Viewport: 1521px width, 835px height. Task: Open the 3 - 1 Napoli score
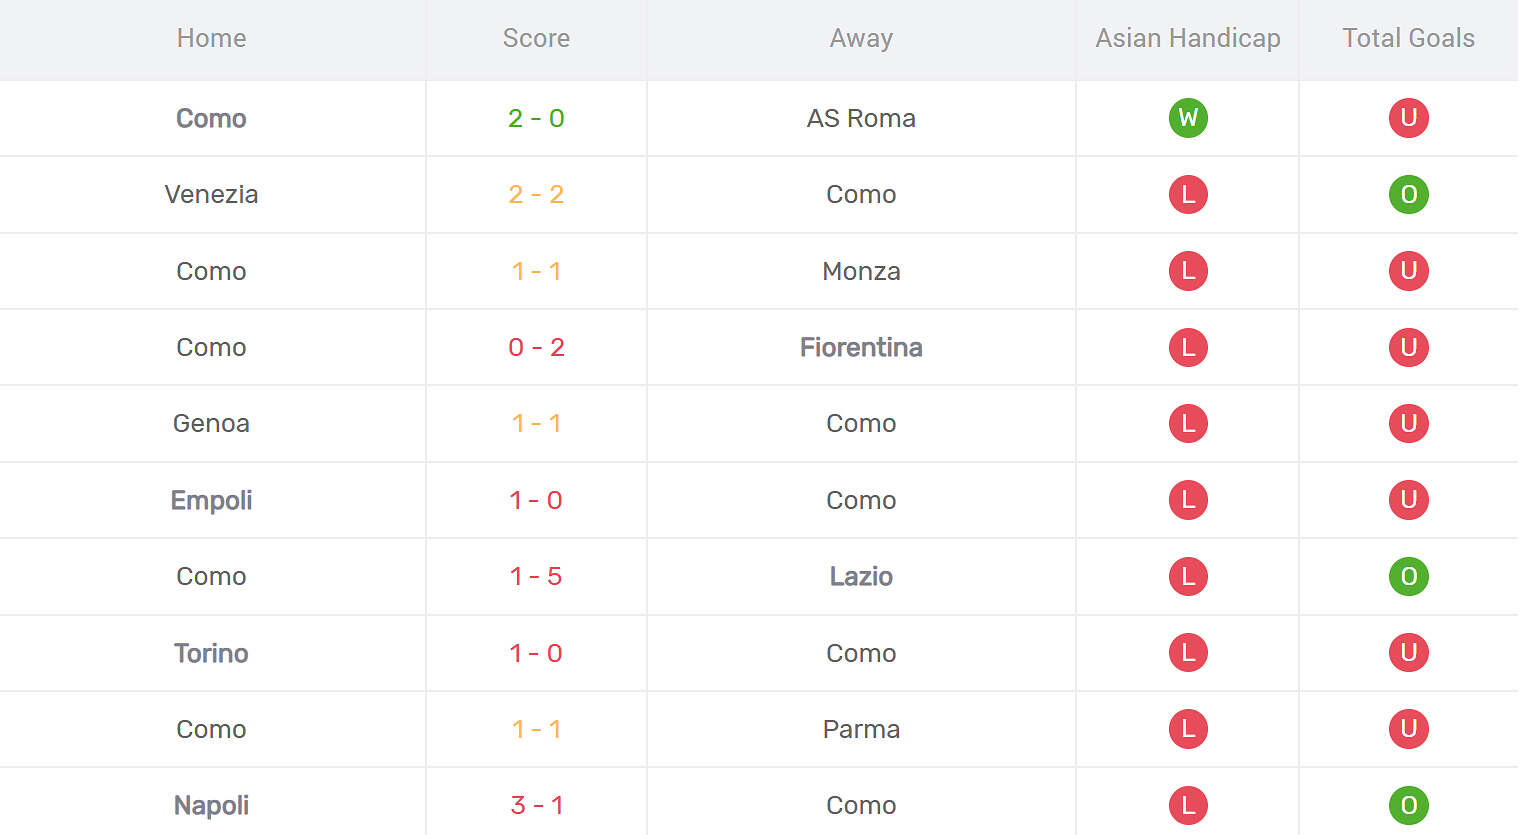coord(536,805)
